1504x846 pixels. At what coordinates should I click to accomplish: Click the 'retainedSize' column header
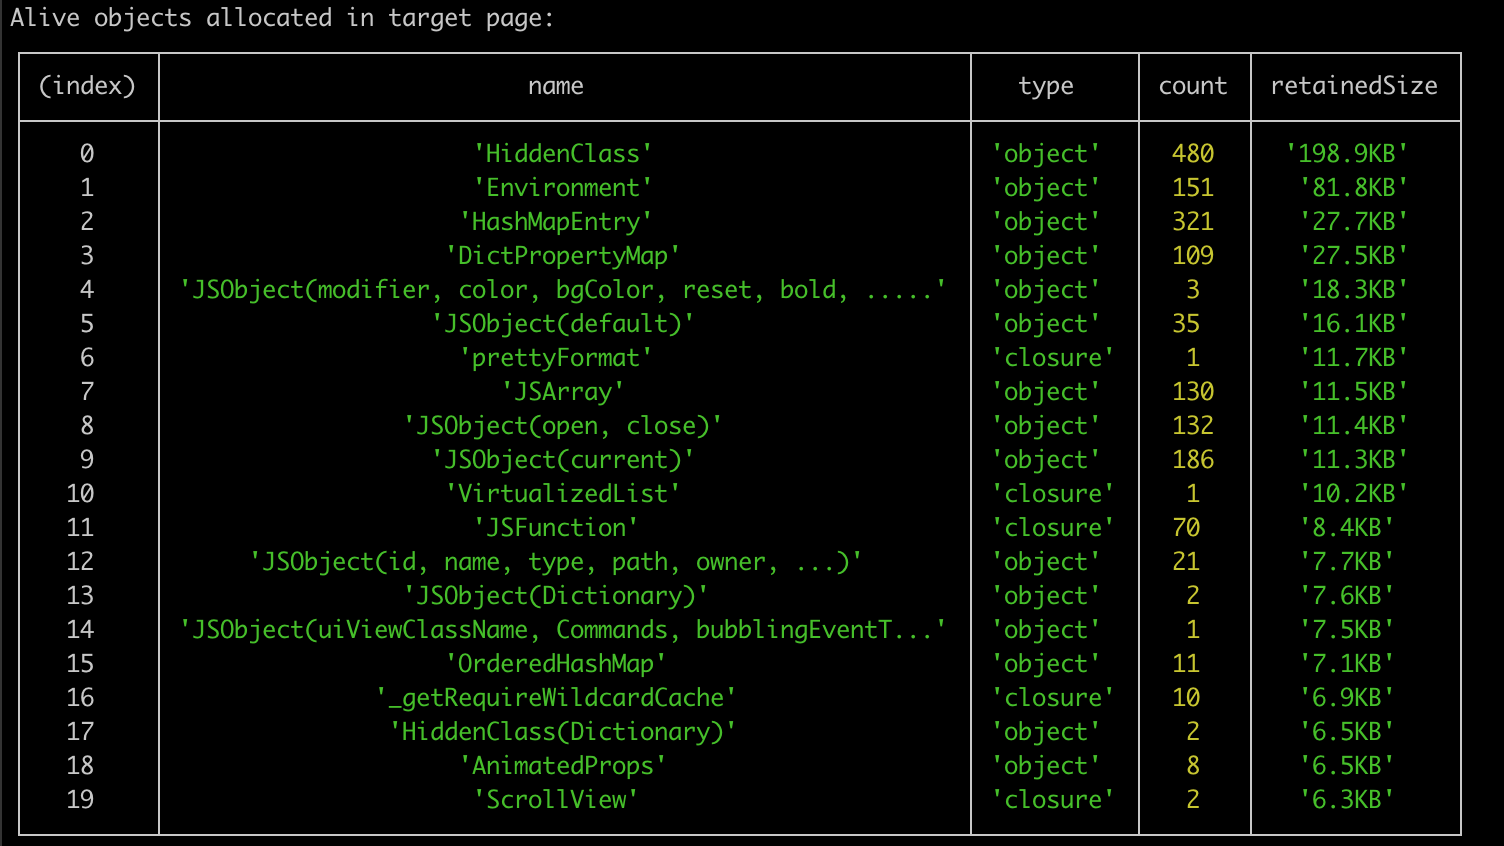point(1354,86)
